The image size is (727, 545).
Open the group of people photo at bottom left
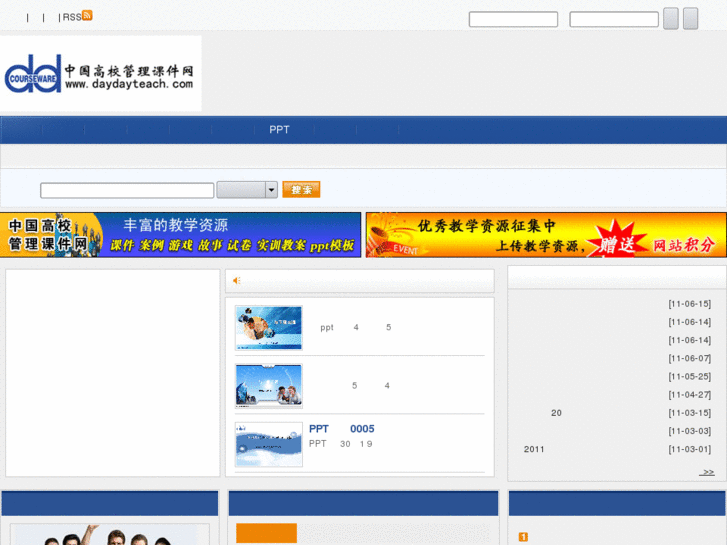110,535
